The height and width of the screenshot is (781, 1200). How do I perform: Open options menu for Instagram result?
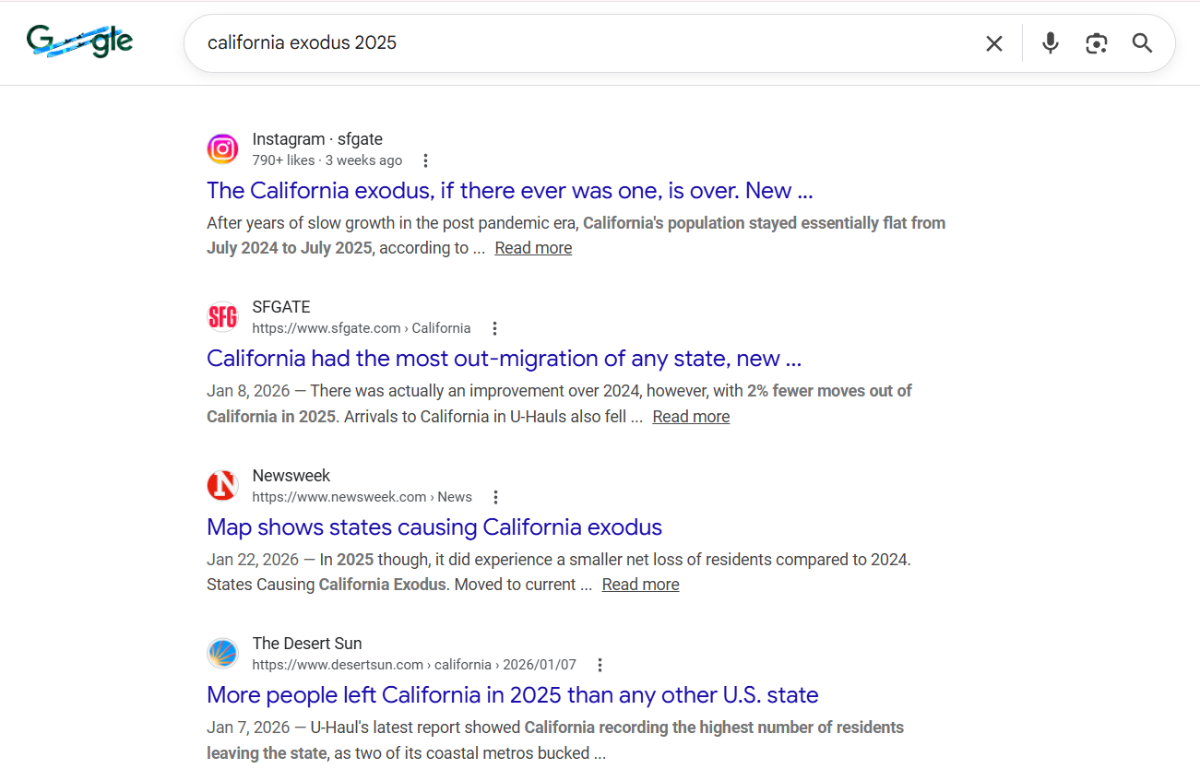click(x=426, y=160)
